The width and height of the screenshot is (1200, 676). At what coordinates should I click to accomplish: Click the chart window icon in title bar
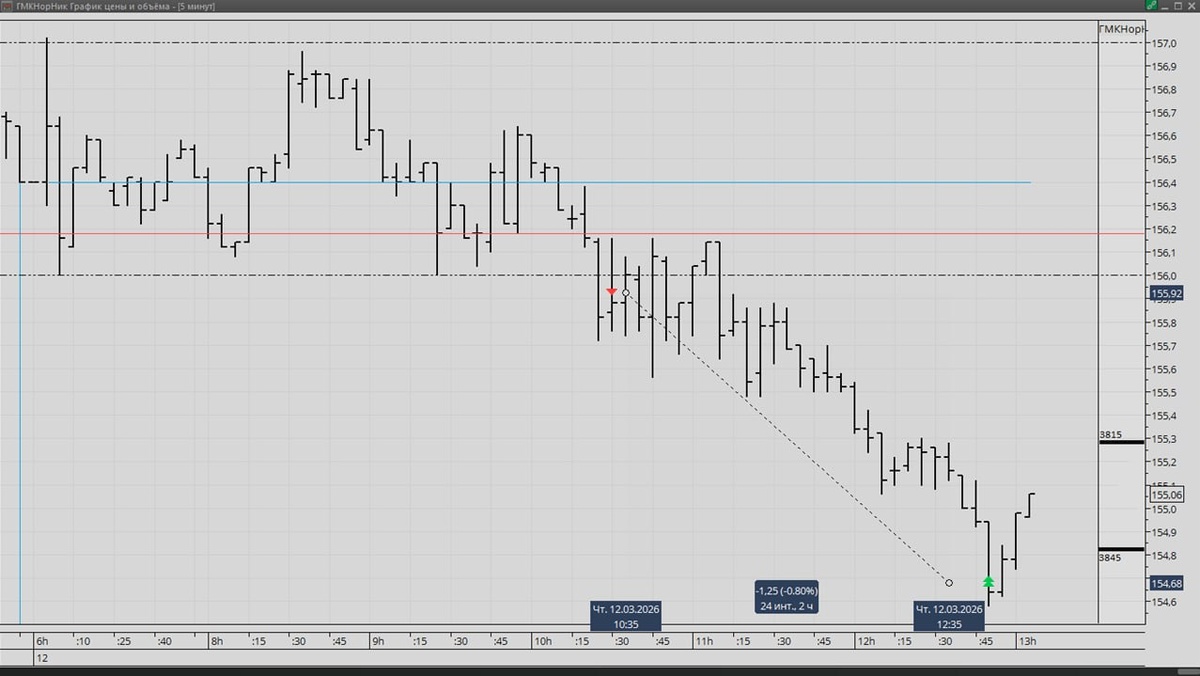point(6,5)
